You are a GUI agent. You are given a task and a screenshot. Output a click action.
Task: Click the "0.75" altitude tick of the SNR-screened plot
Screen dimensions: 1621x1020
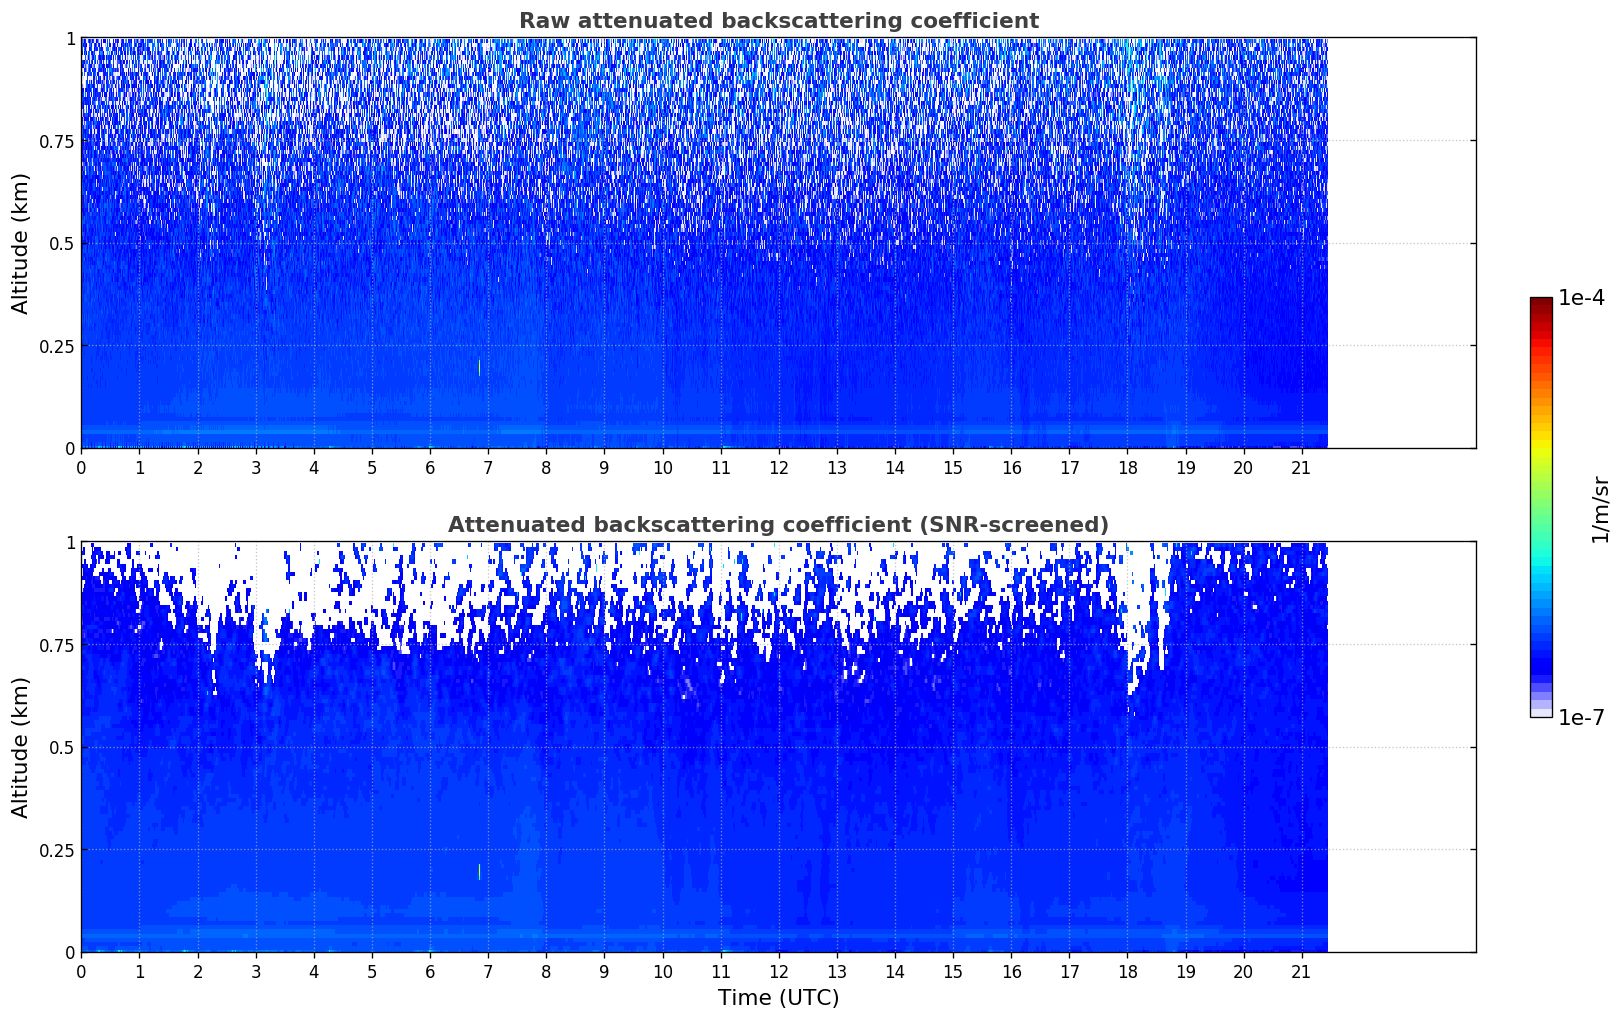click(x=57, y=645)
